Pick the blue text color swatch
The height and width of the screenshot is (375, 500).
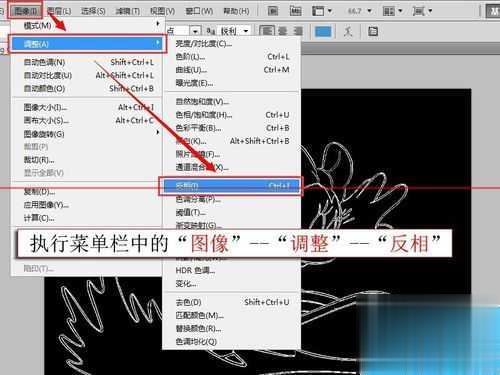point(323,31)
